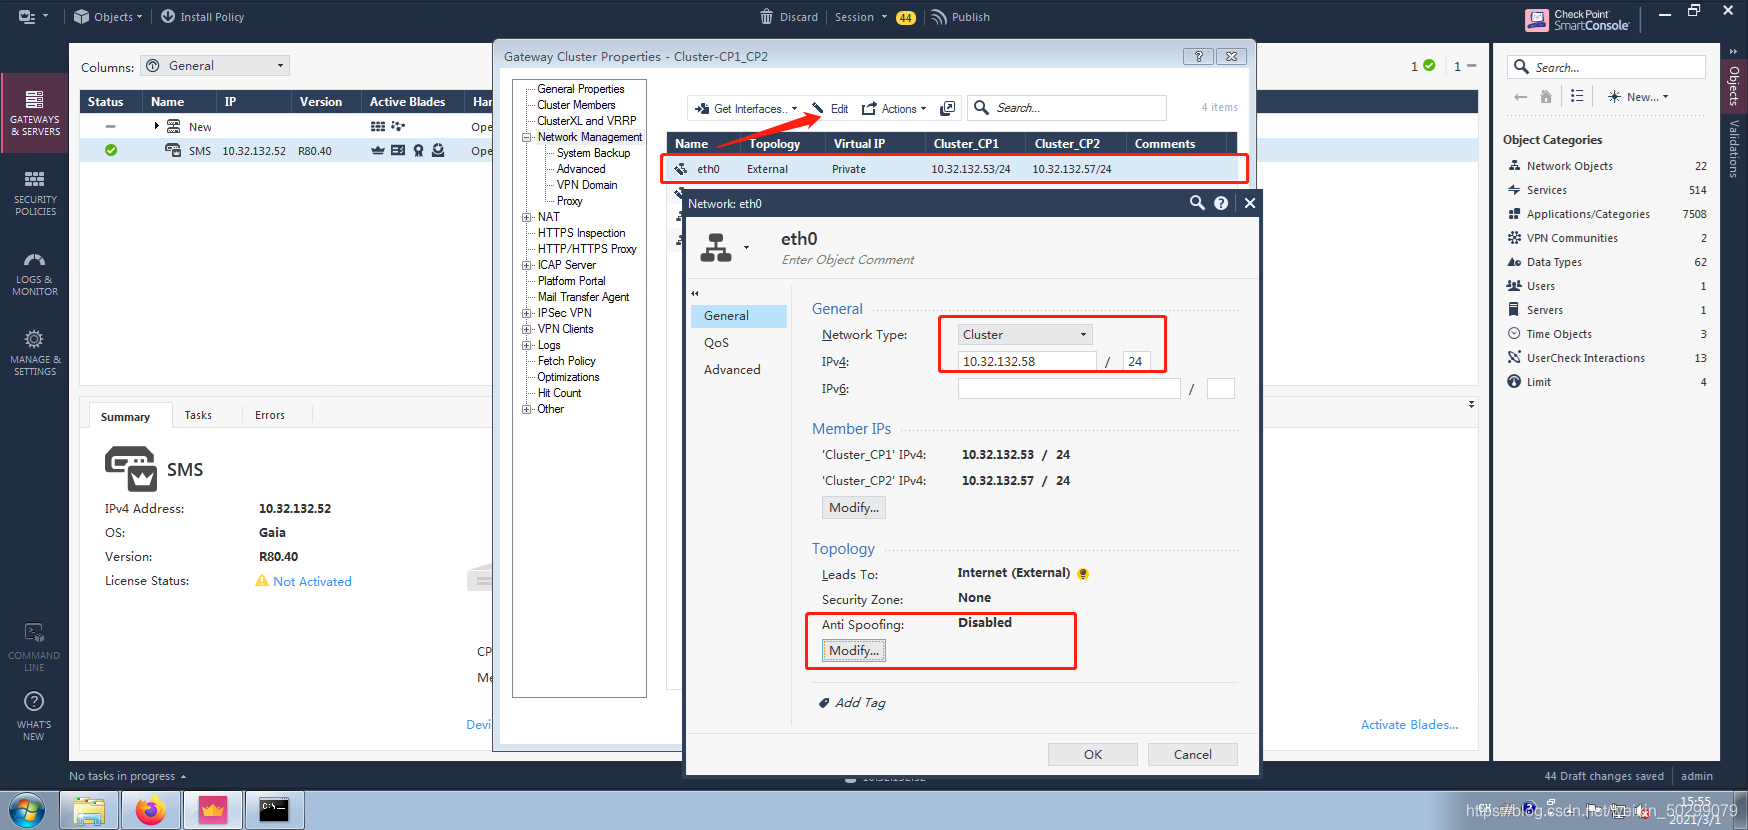Click the home icon in Objects panel
The image size is (1748, 830).
1546,97
